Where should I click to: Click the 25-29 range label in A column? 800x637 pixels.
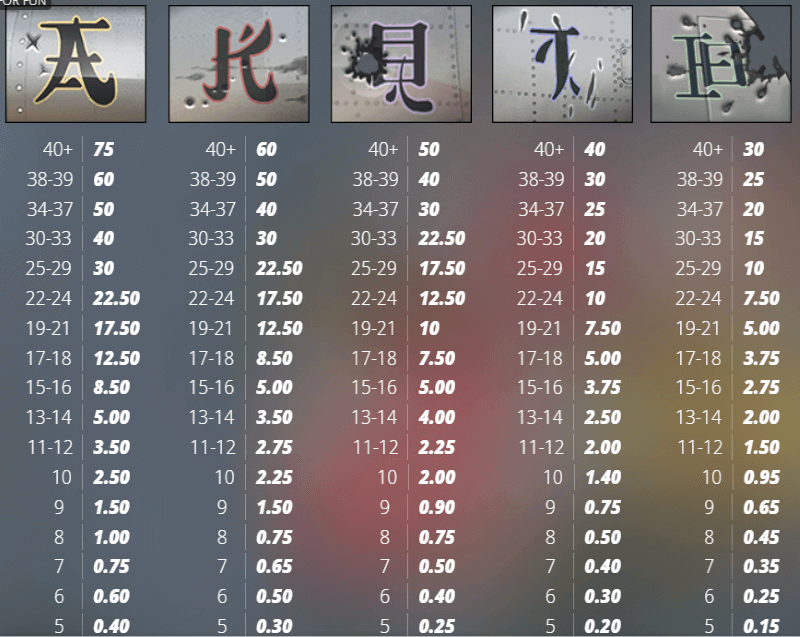tap(48, 268)
